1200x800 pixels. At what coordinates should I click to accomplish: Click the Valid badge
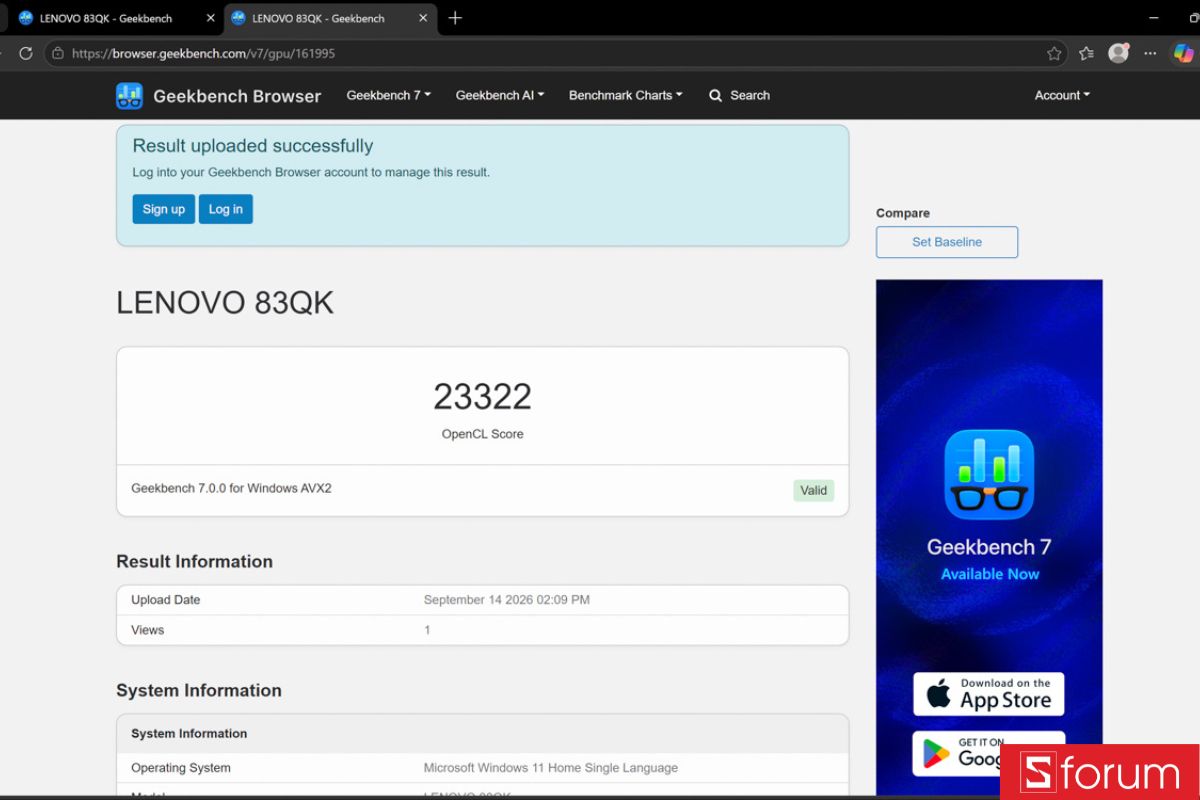tap(814, 490)
